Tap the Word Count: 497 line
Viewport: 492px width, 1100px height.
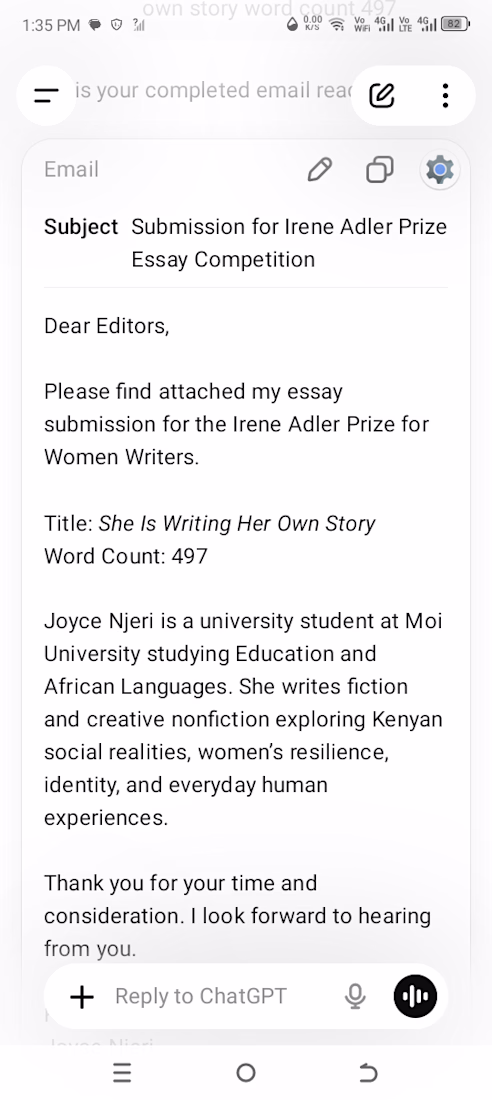point(126,556)
